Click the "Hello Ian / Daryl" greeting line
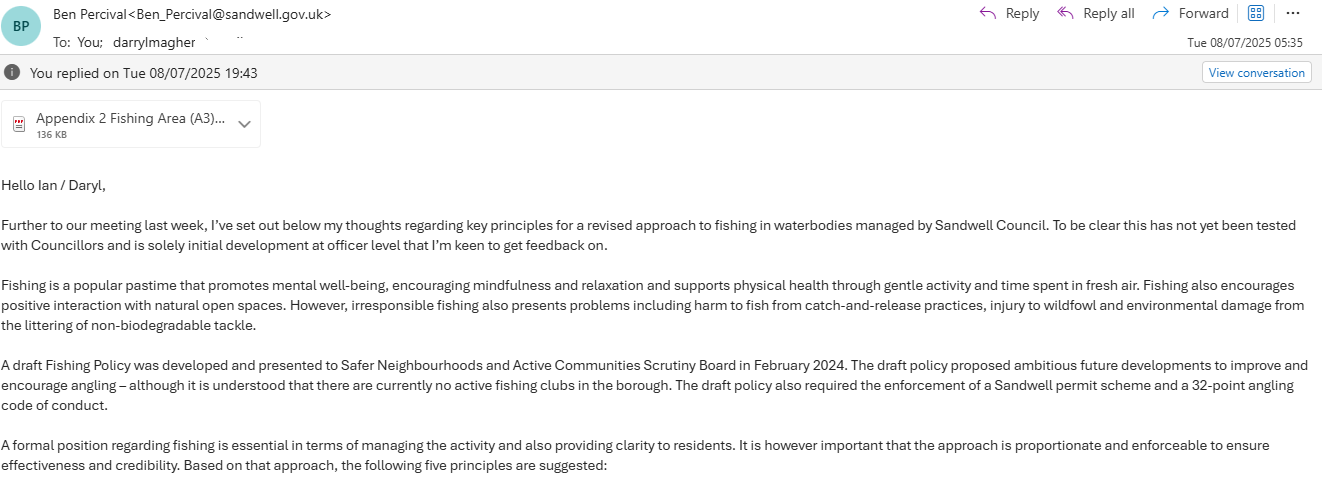The image size is (1322, 477). pos(54,185)
